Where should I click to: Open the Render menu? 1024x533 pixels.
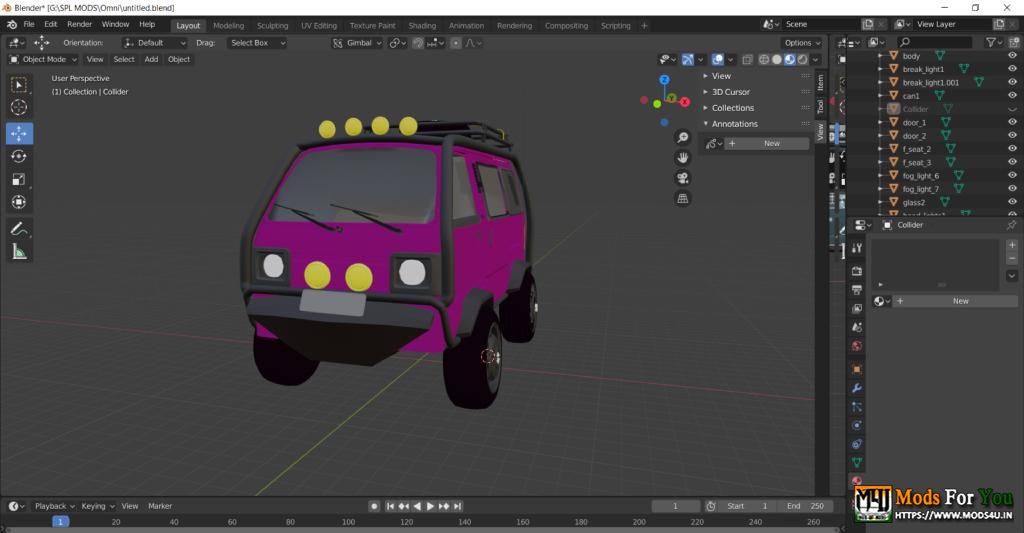point(80,24)
